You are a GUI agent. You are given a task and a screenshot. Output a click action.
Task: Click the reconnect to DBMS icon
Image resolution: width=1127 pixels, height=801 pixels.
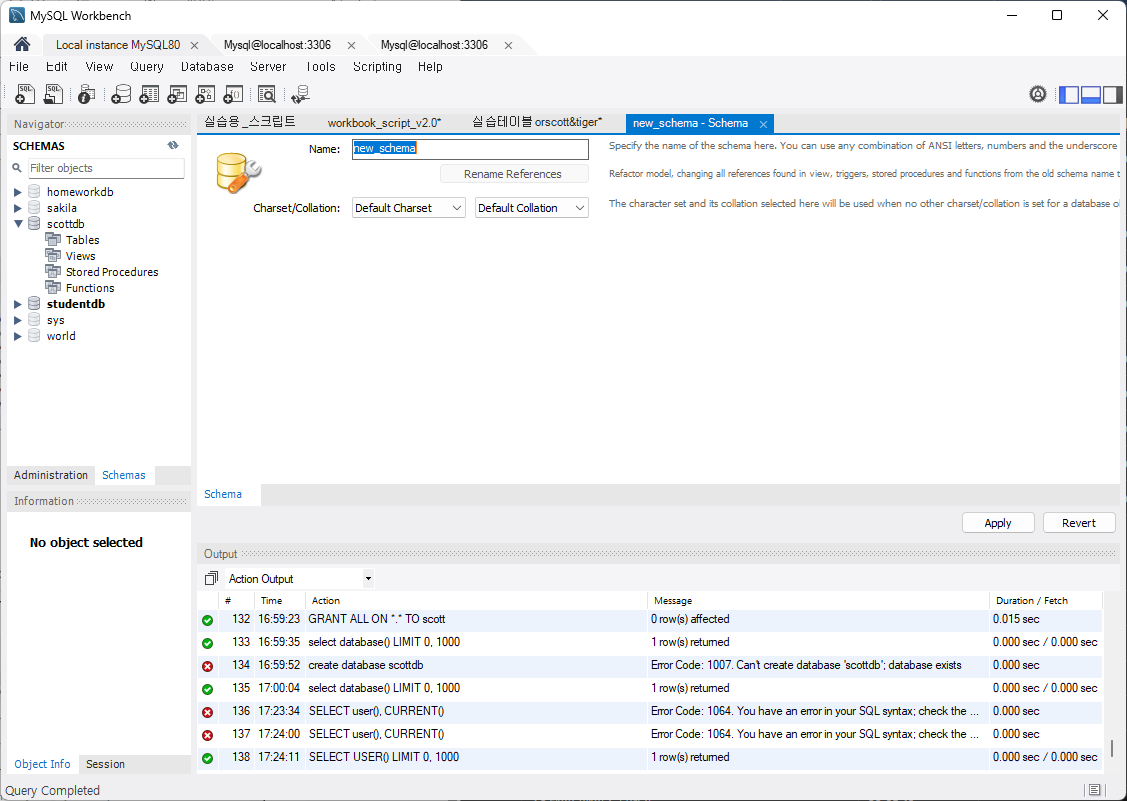300,94
